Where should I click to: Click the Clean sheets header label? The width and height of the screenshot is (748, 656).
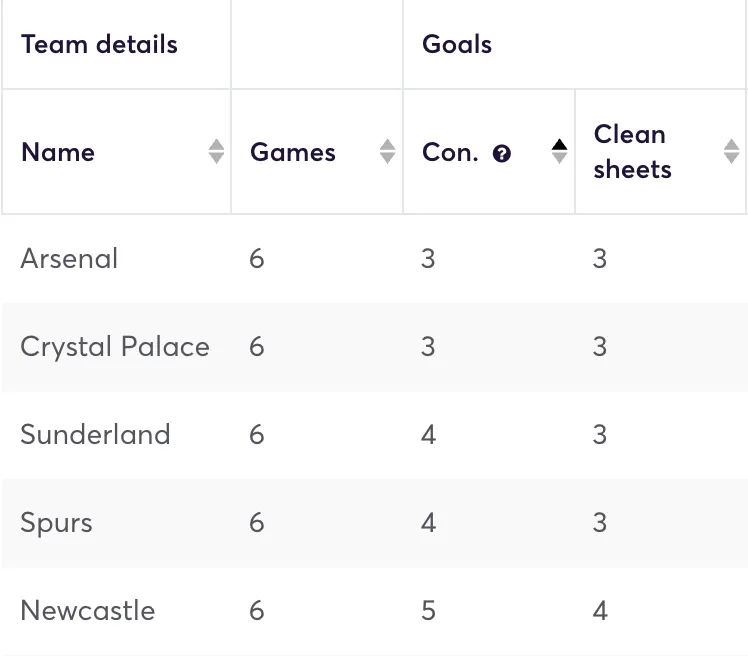[x=632, y=152]
